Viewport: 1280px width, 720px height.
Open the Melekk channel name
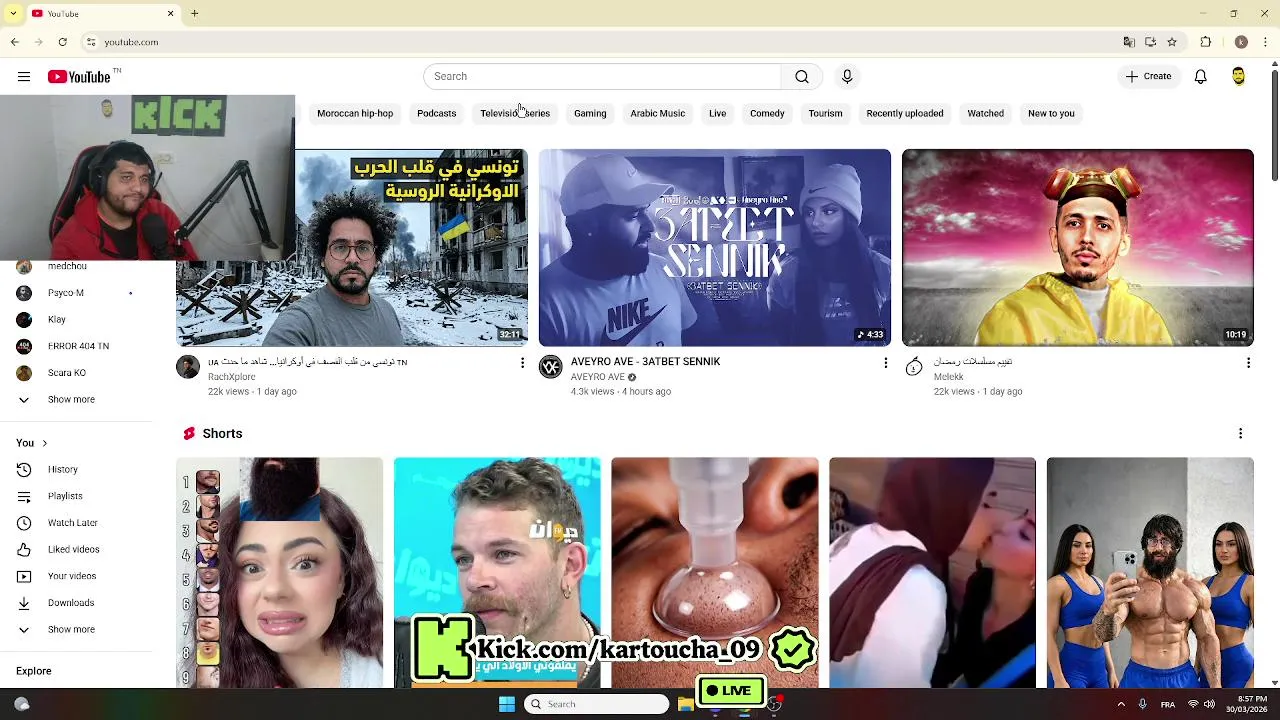pos(949,377)
